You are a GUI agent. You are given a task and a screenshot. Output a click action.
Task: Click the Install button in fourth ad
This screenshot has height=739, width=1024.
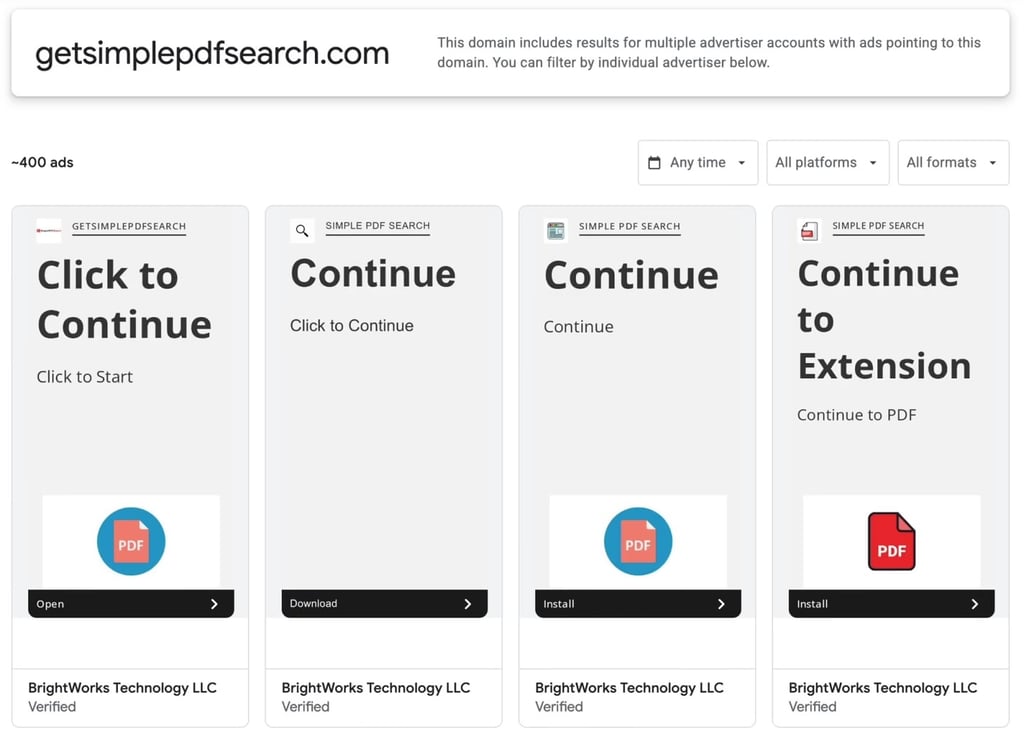pos(891,604)
